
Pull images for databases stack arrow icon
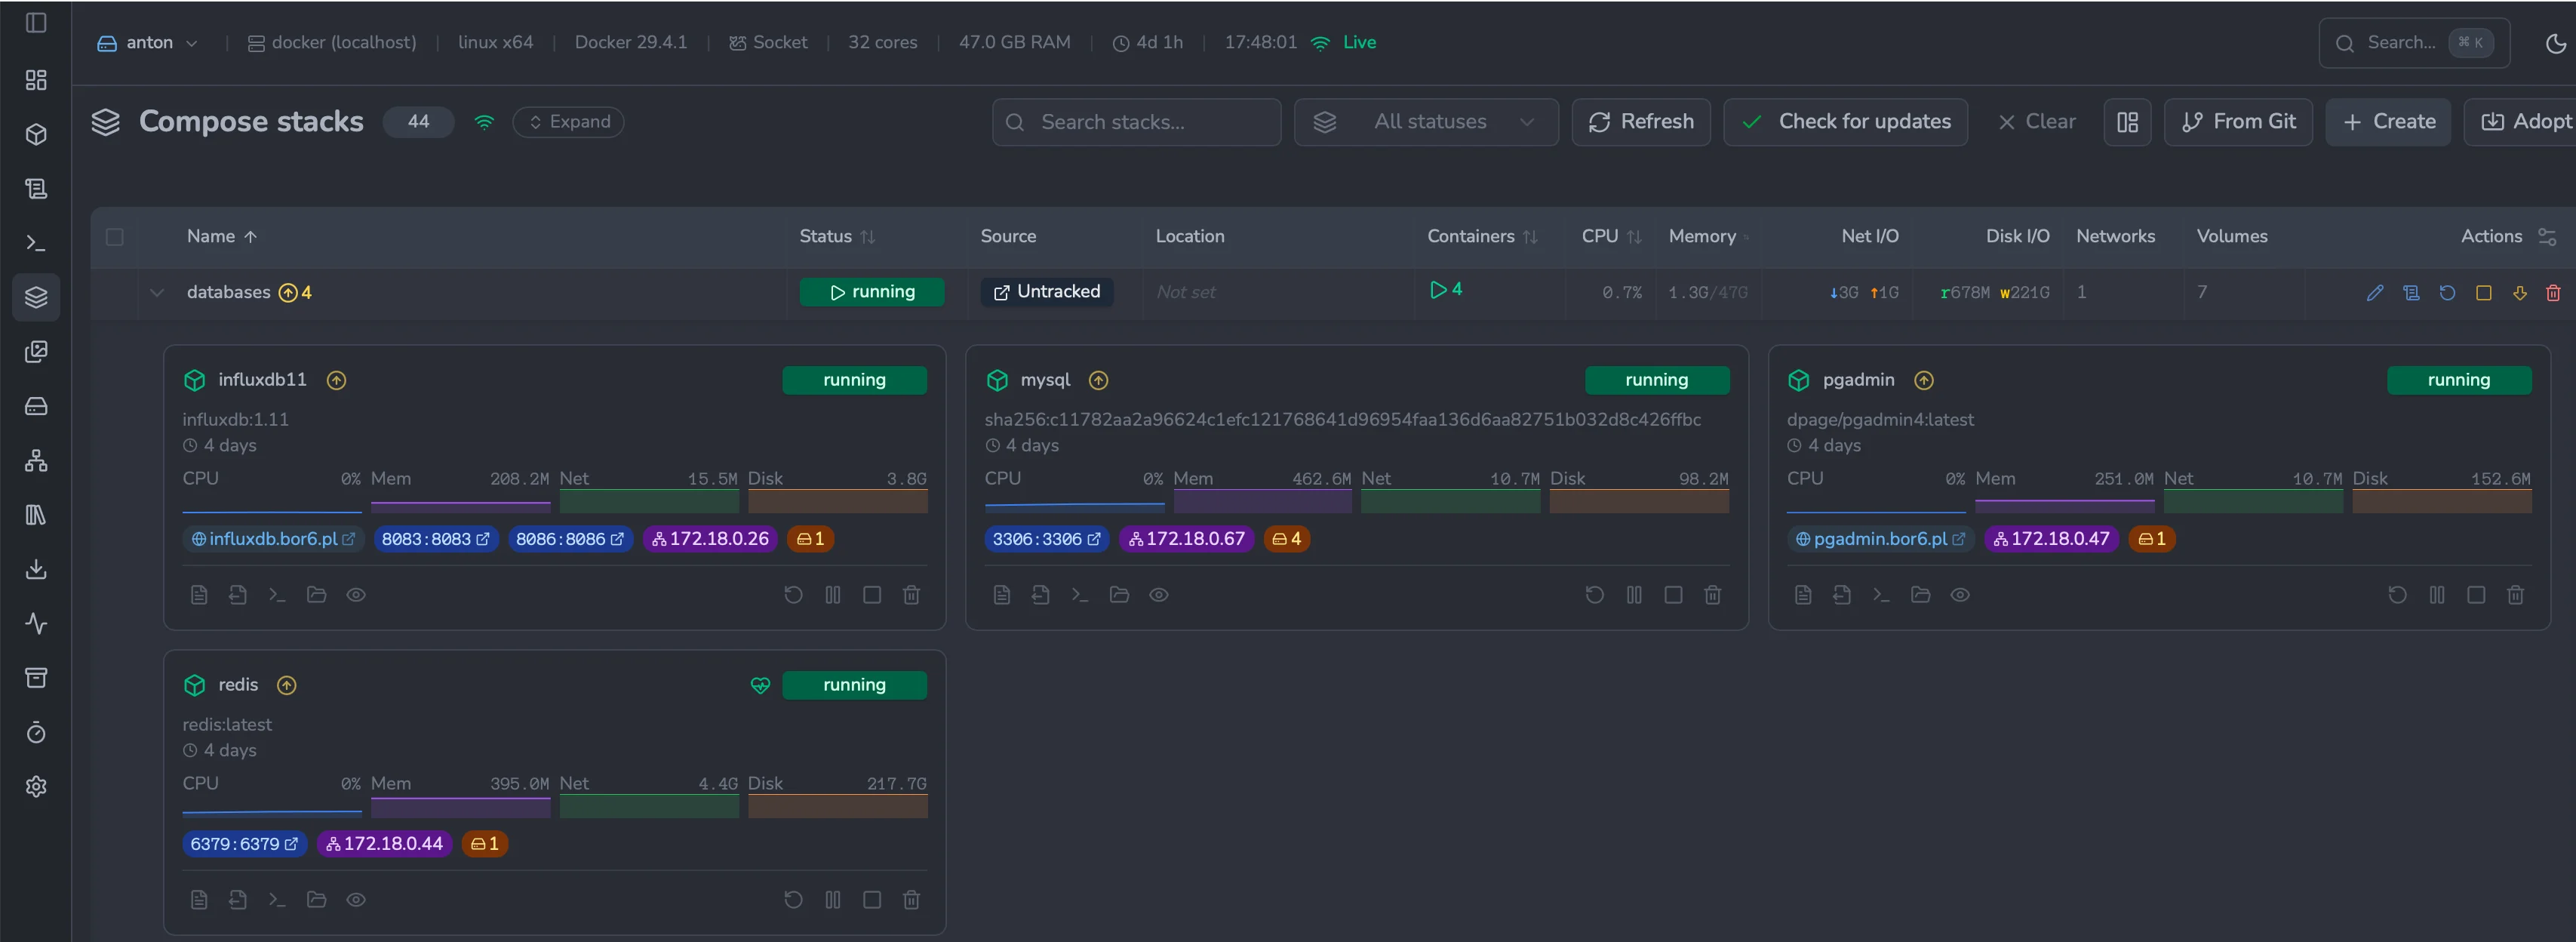(2519, 293)
